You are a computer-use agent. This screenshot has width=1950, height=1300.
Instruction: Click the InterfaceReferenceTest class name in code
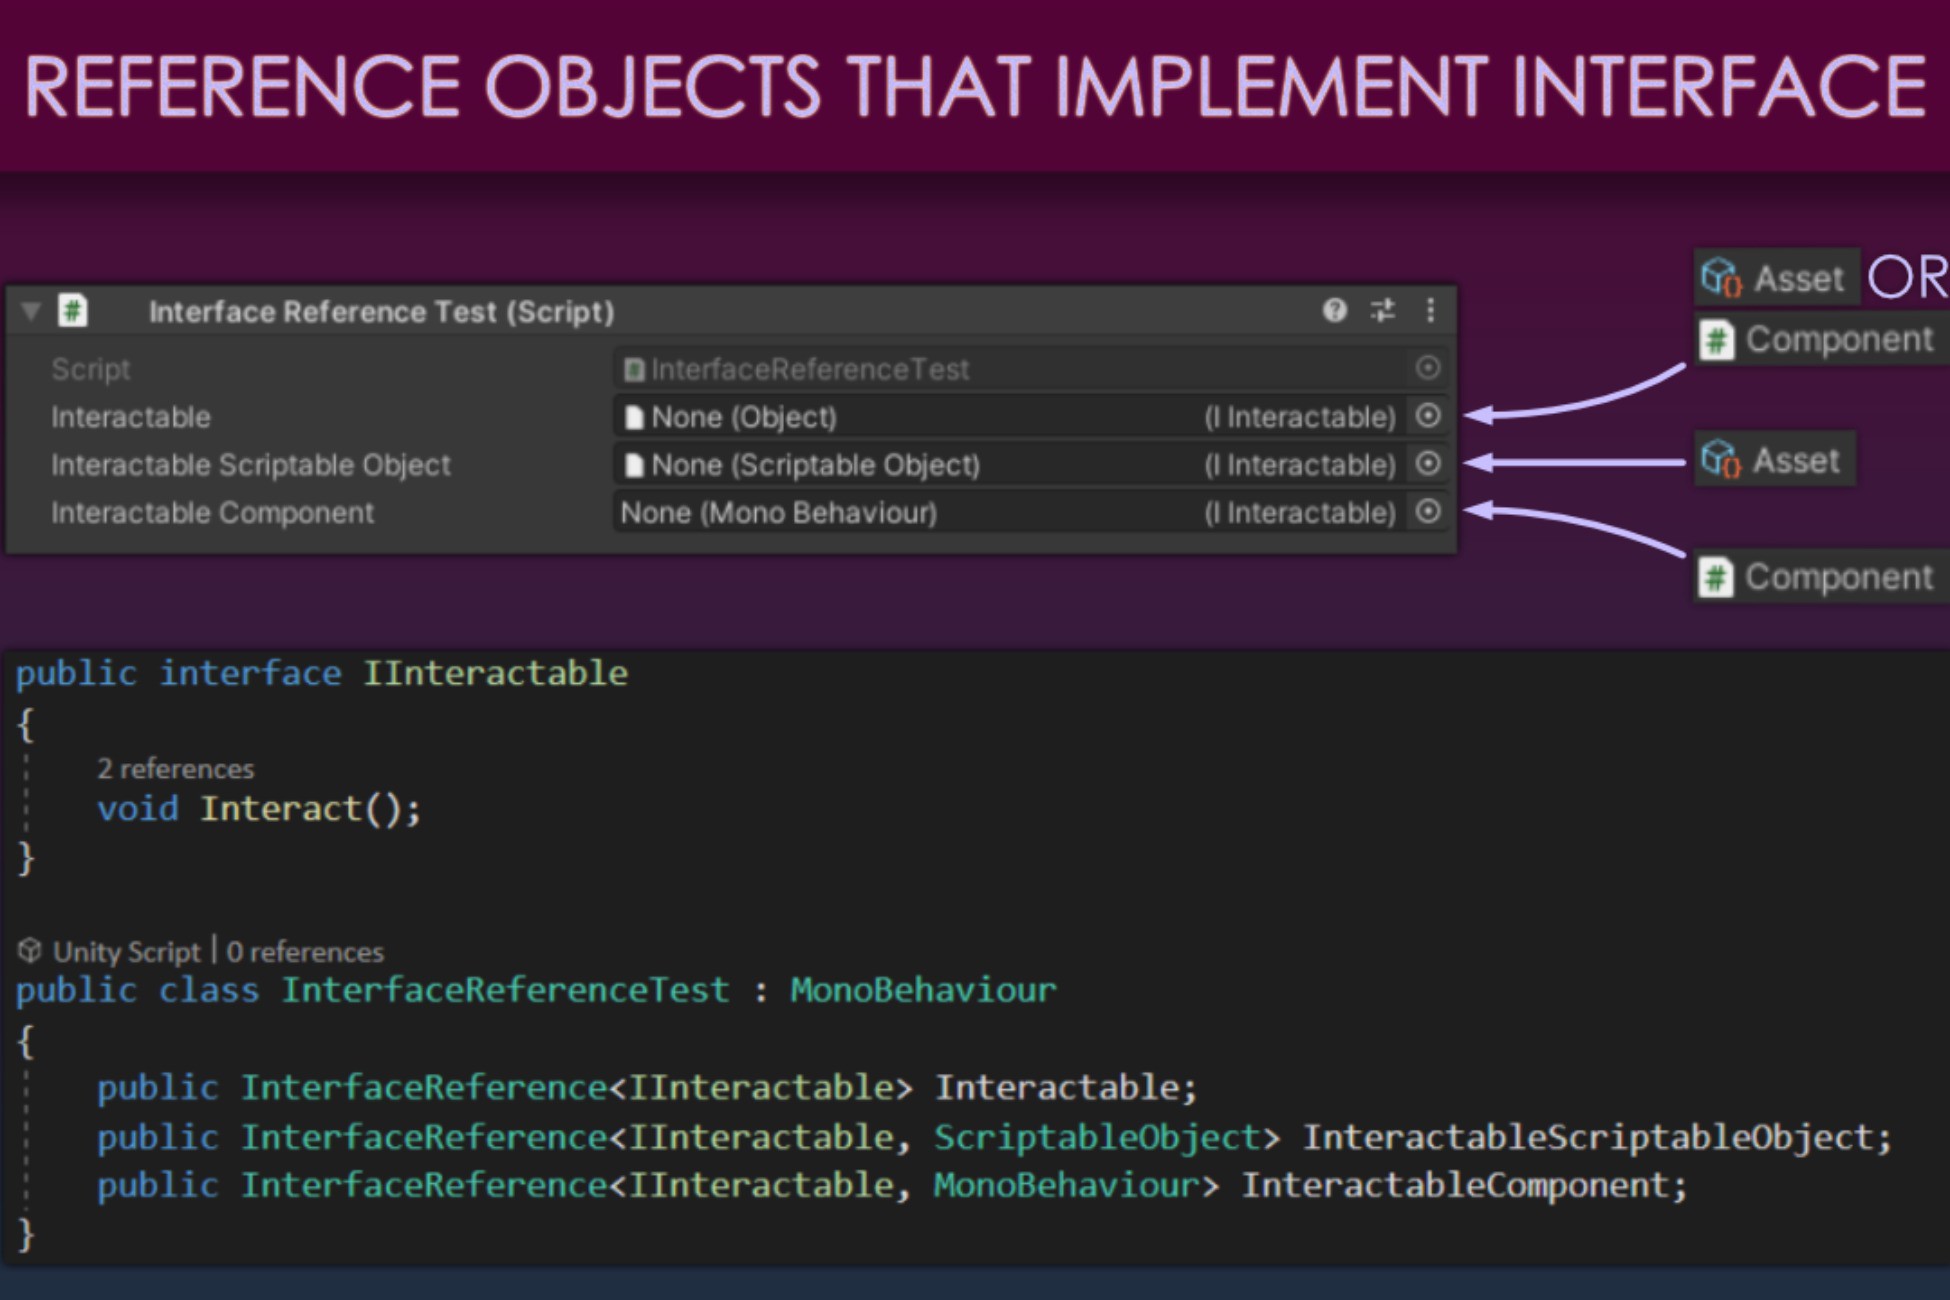(506, 990)
